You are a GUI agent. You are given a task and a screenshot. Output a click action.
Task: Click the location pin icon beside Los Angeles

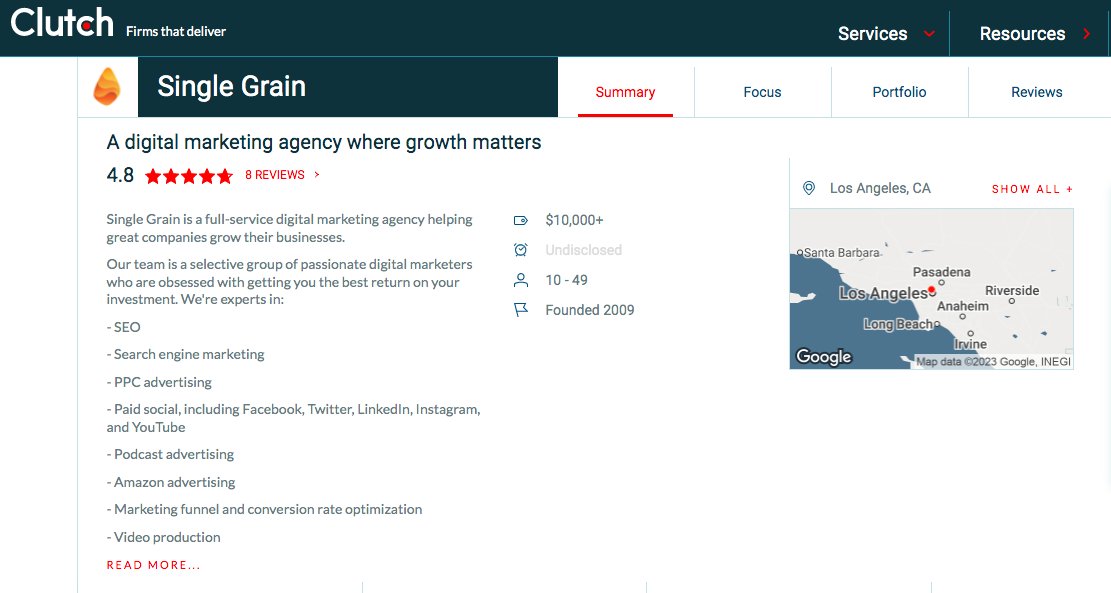809,188
